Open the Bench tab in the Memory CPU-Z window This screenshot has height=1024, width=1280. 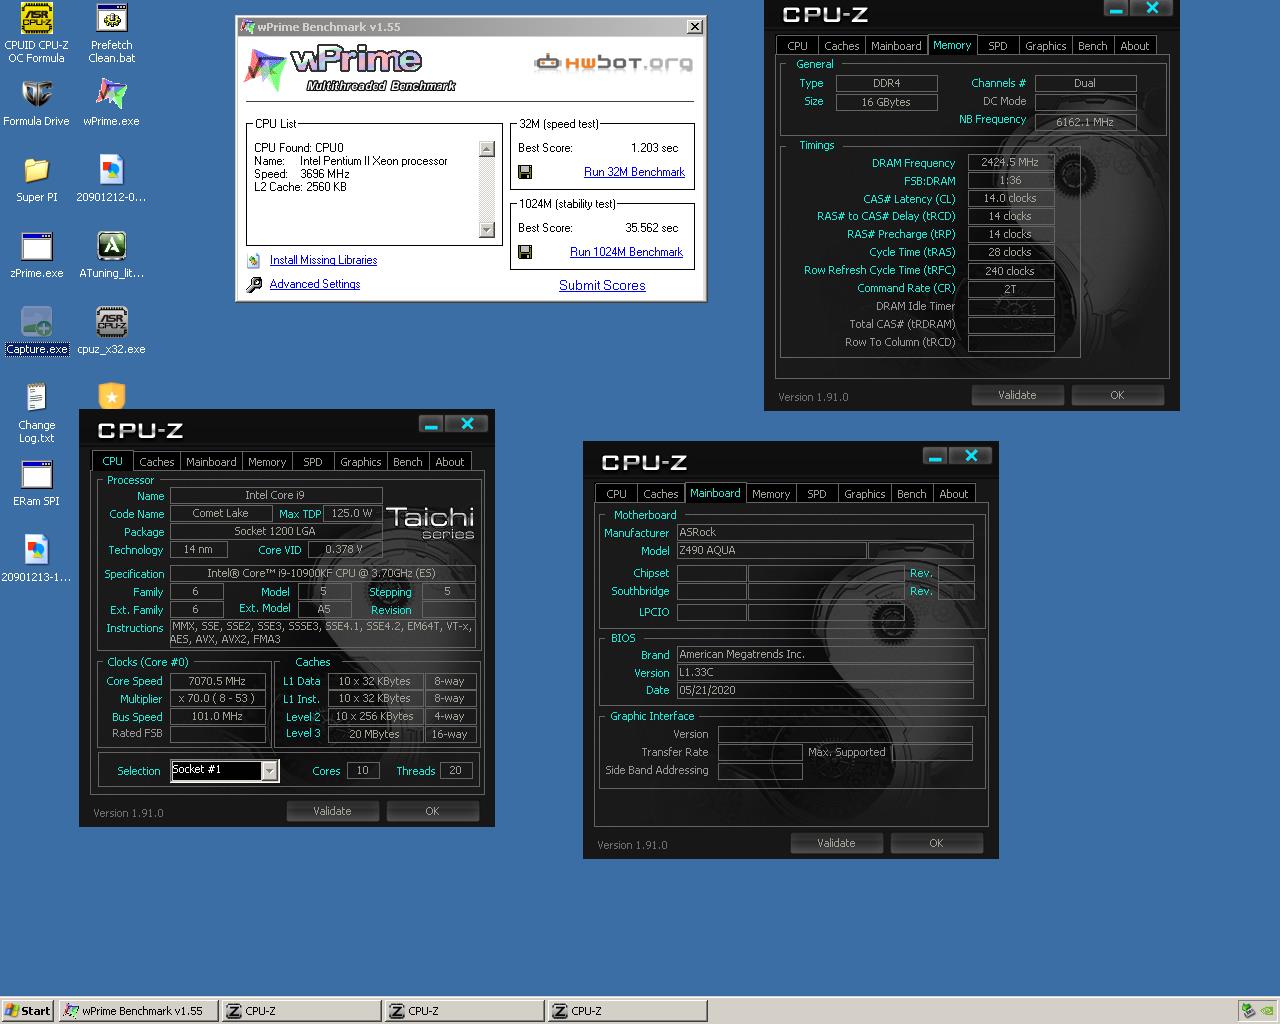[1092, 45]
